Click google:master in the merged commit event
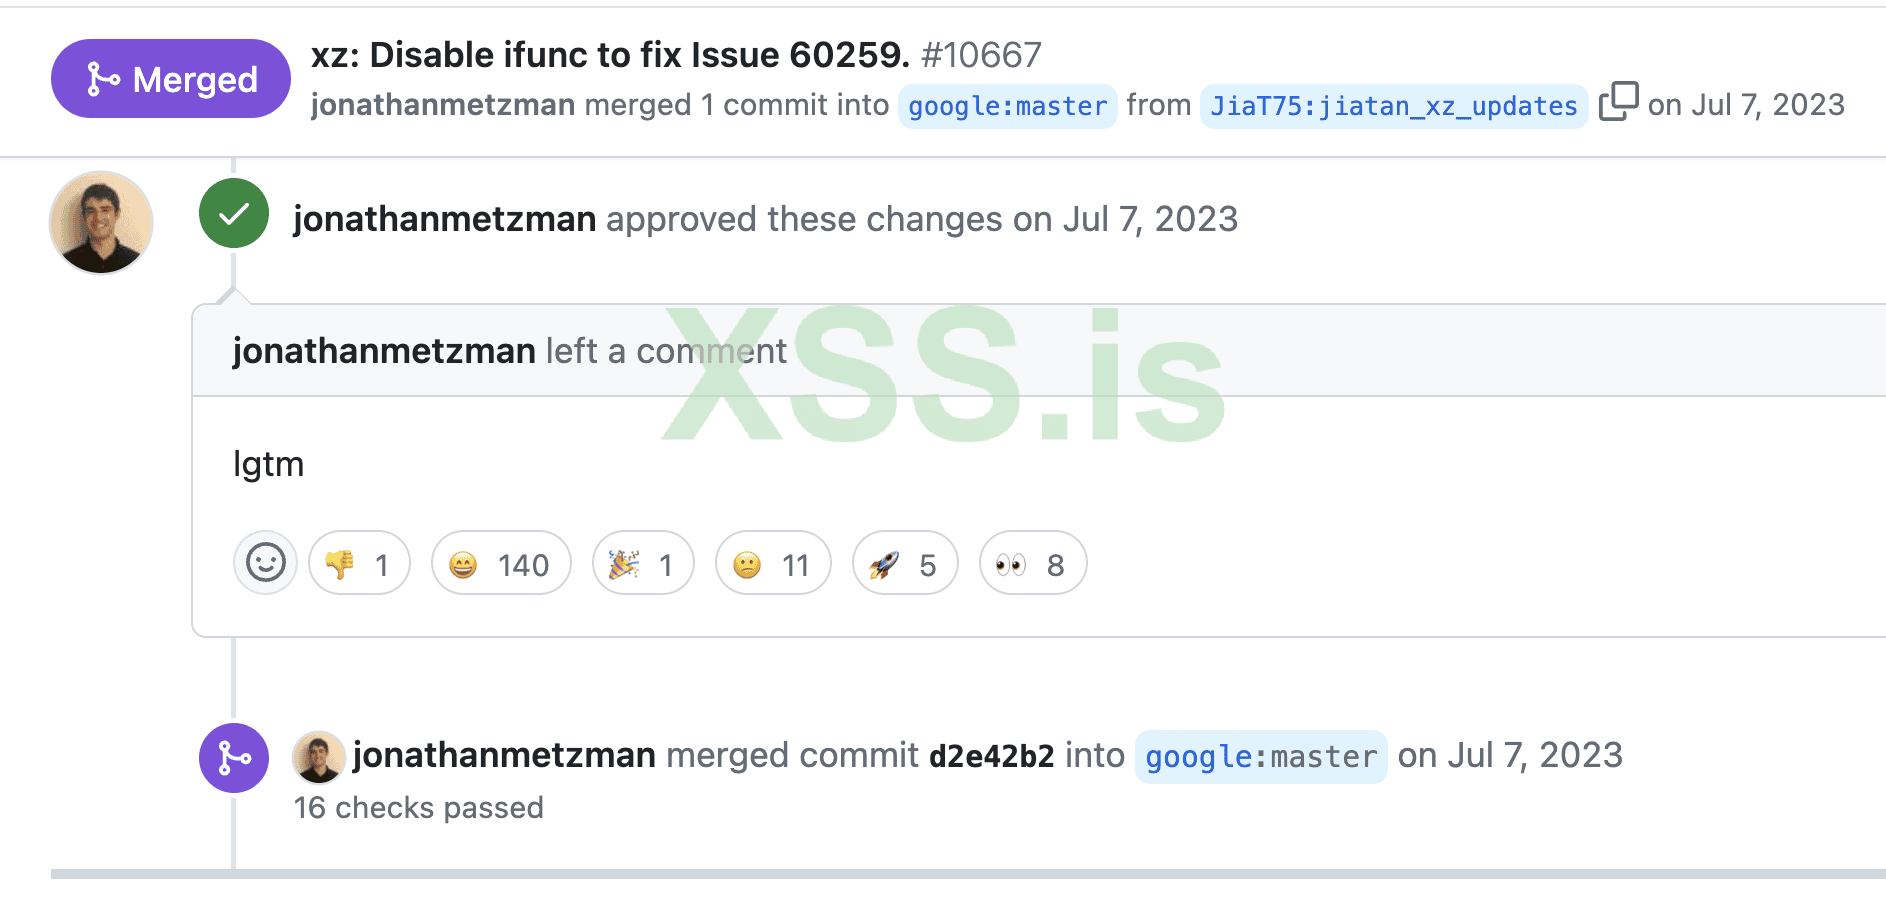Screen dimensions: 1886x900 1260,757
